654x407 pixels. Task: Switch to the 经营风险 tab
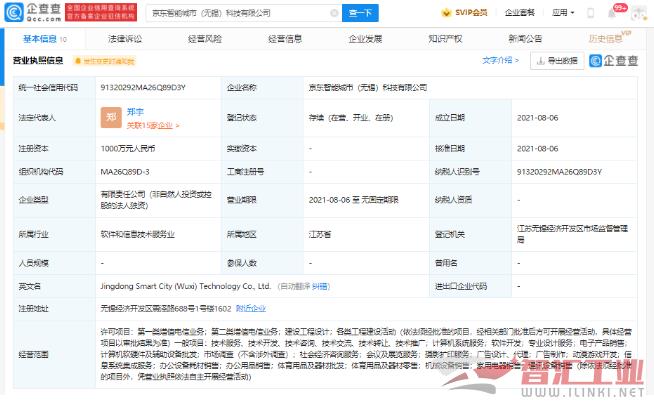pyautogui.click(x=205, y=39)
